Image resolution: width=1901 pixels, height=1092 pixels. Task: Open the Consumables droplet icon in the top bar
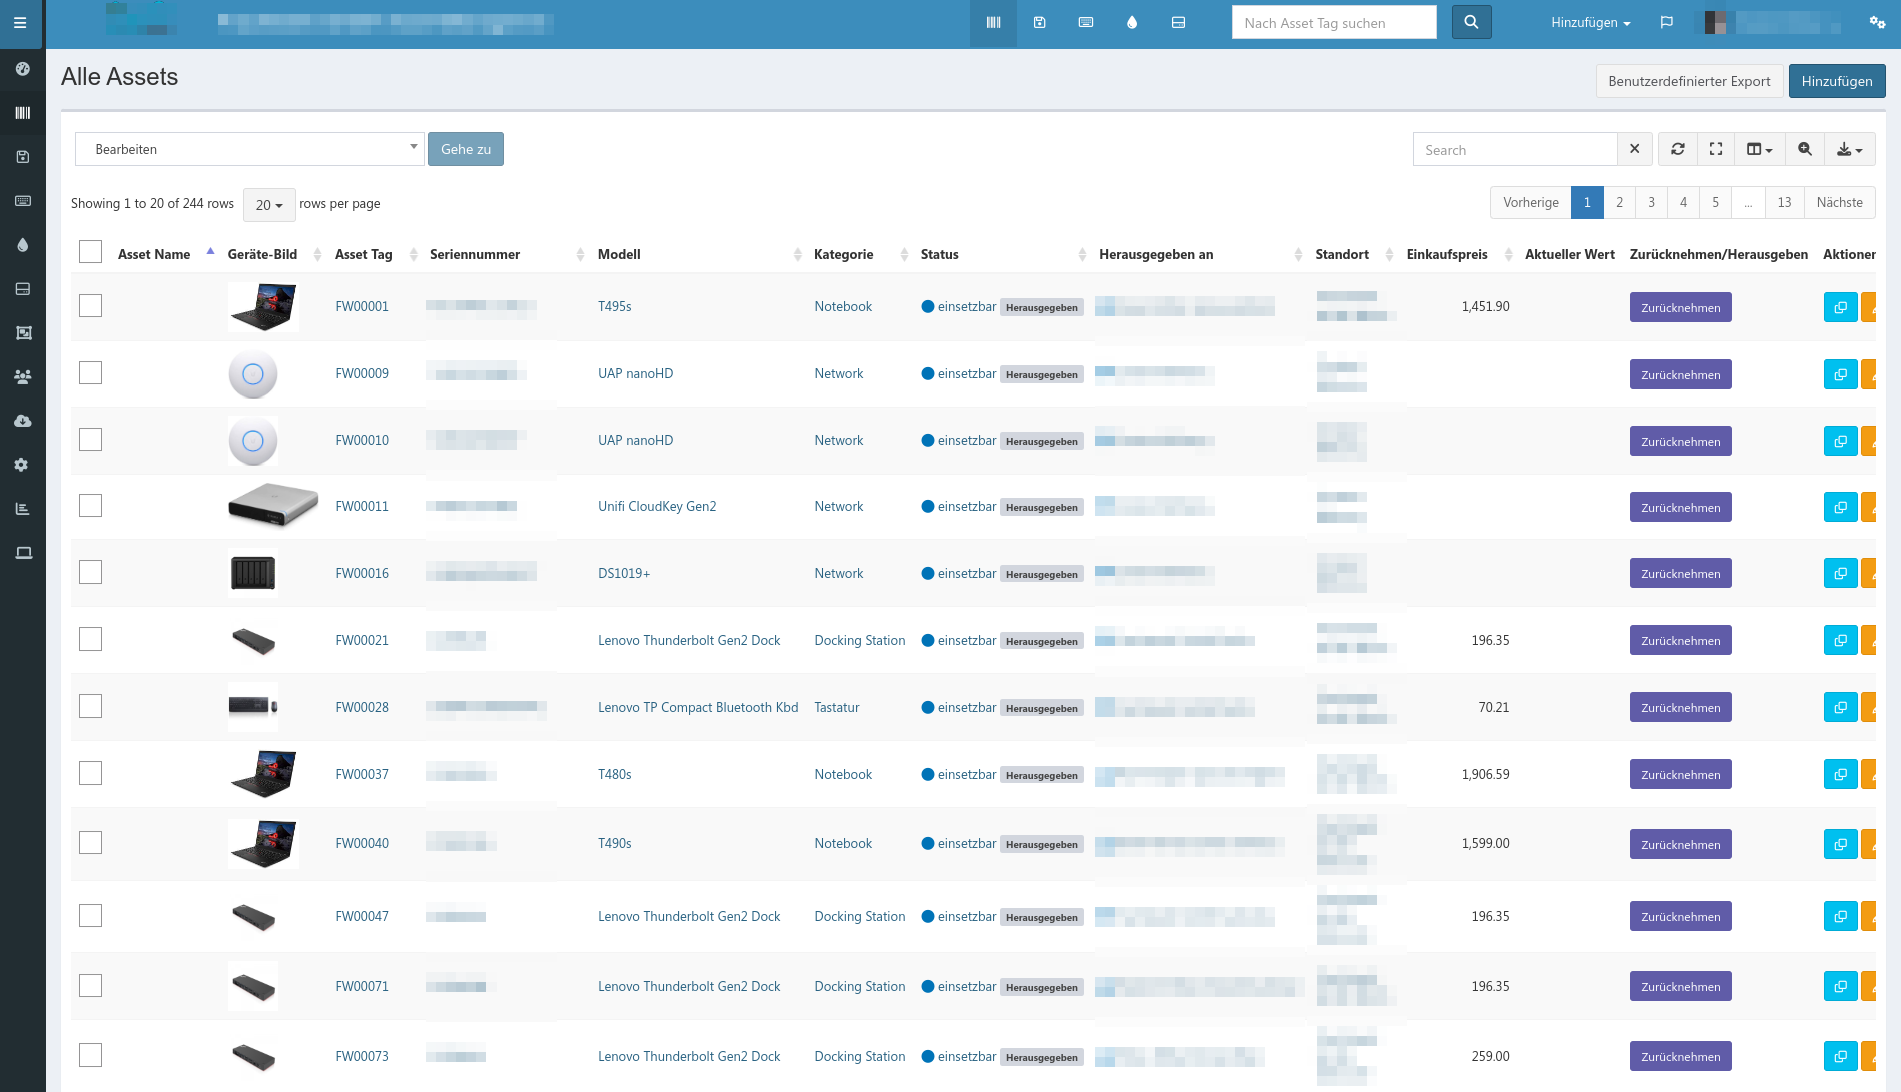pos(1132,22)
